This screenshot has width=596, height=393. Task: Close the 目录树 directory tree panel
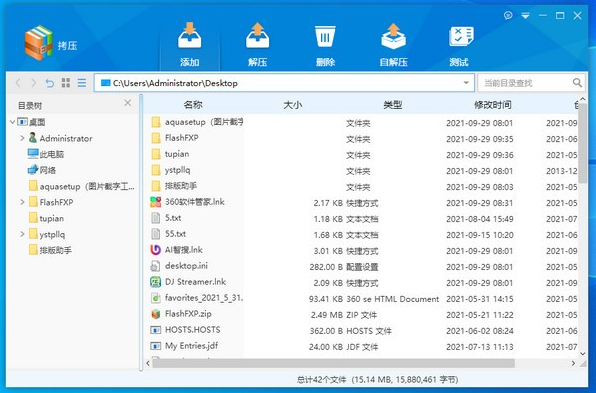click(128, 103)
